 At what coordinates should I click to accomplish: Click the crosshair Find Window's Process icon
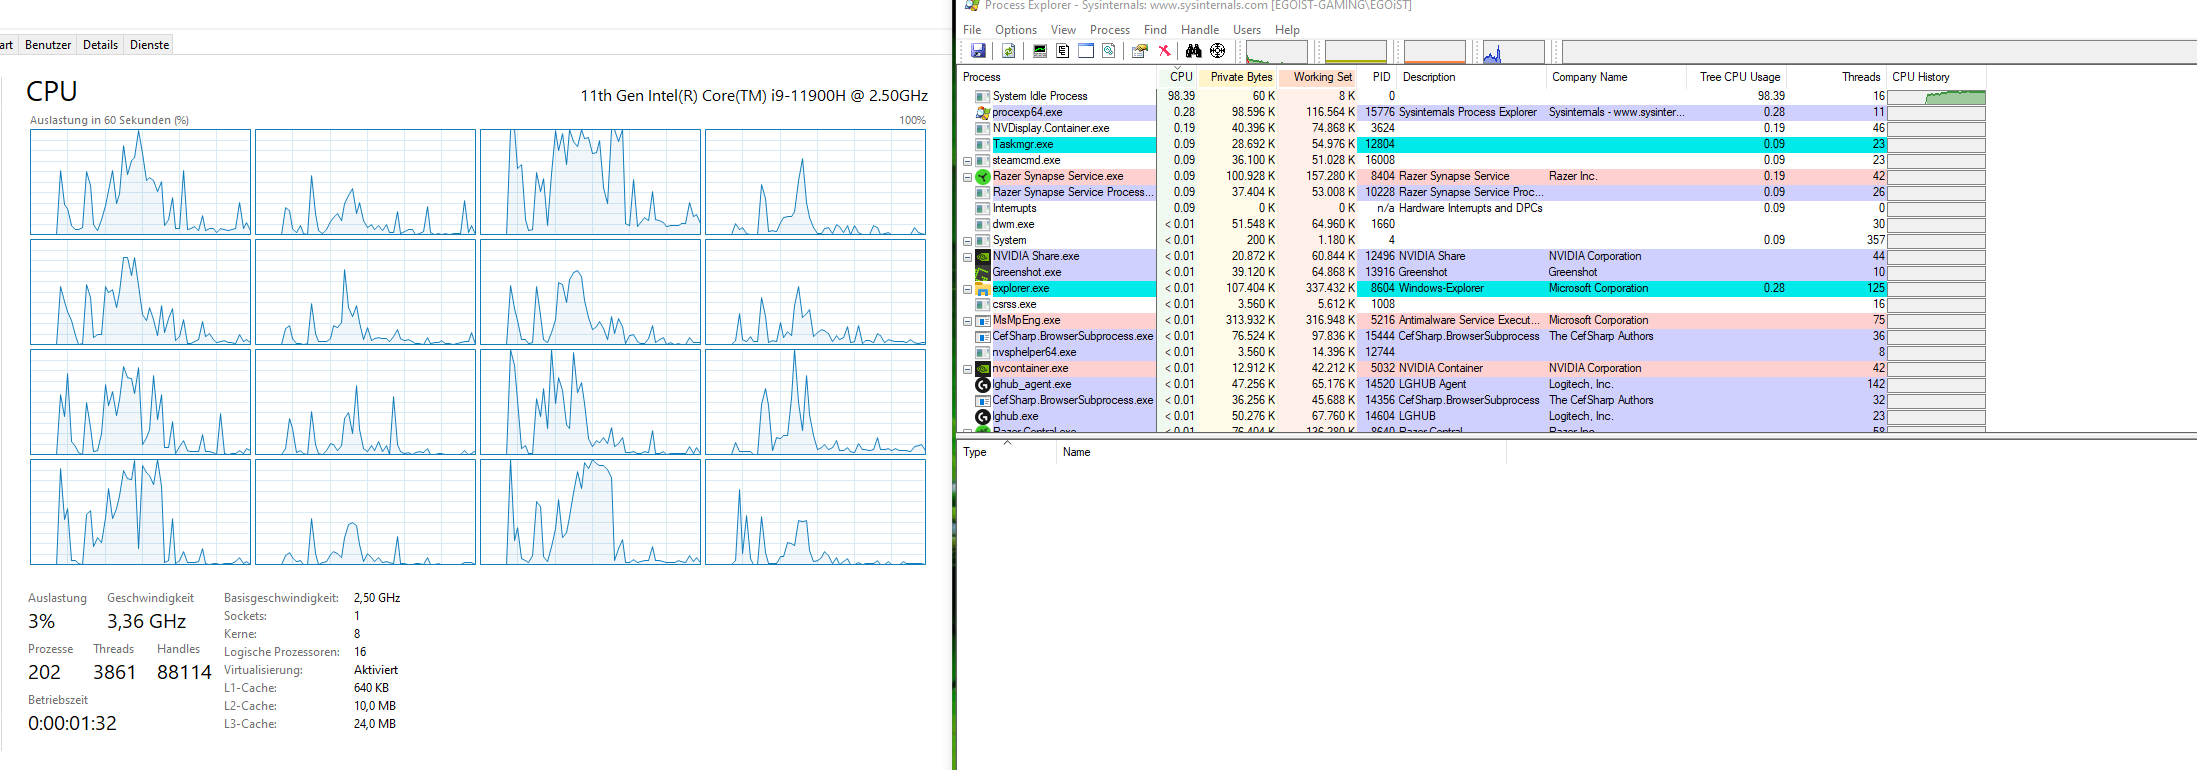coord(1217,51)
